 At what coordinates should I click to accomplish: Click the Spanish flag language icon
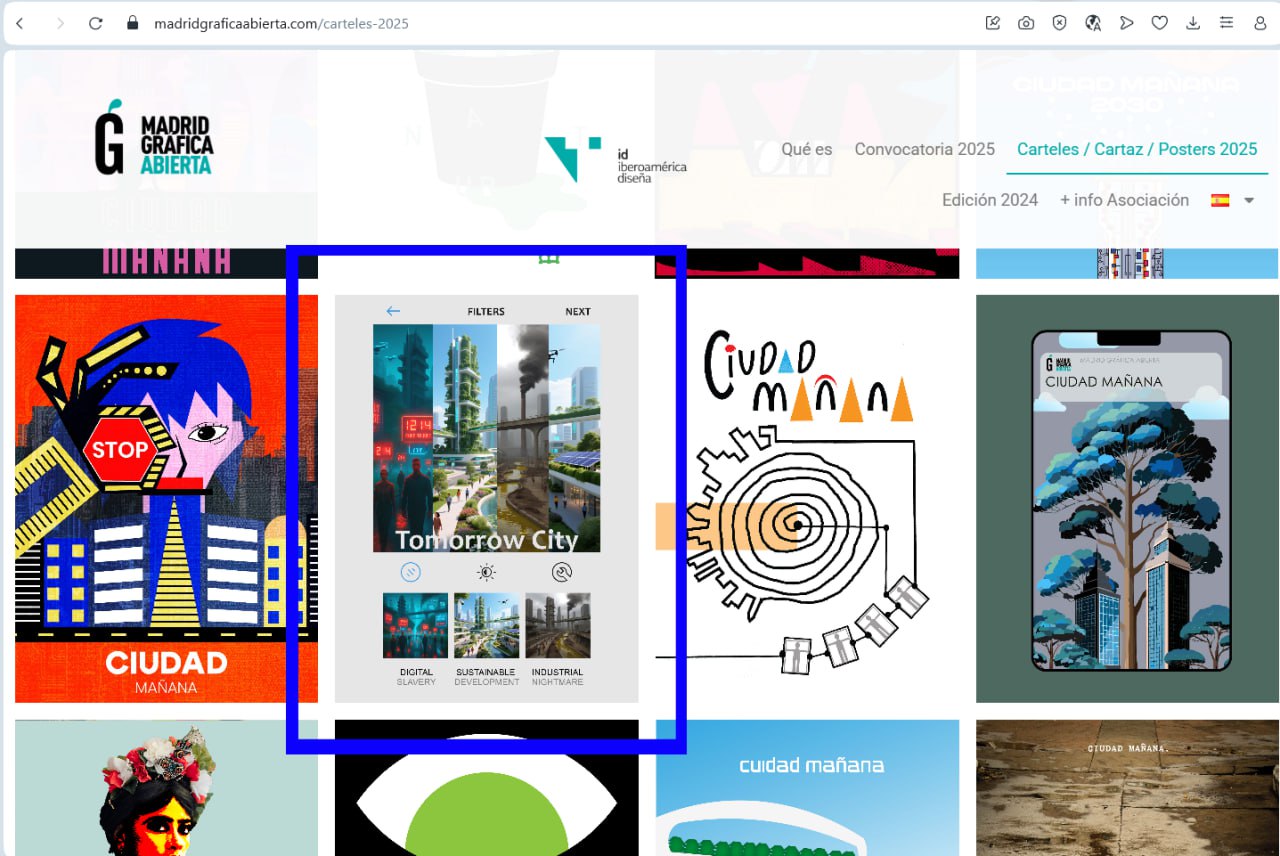(1220, 200)
